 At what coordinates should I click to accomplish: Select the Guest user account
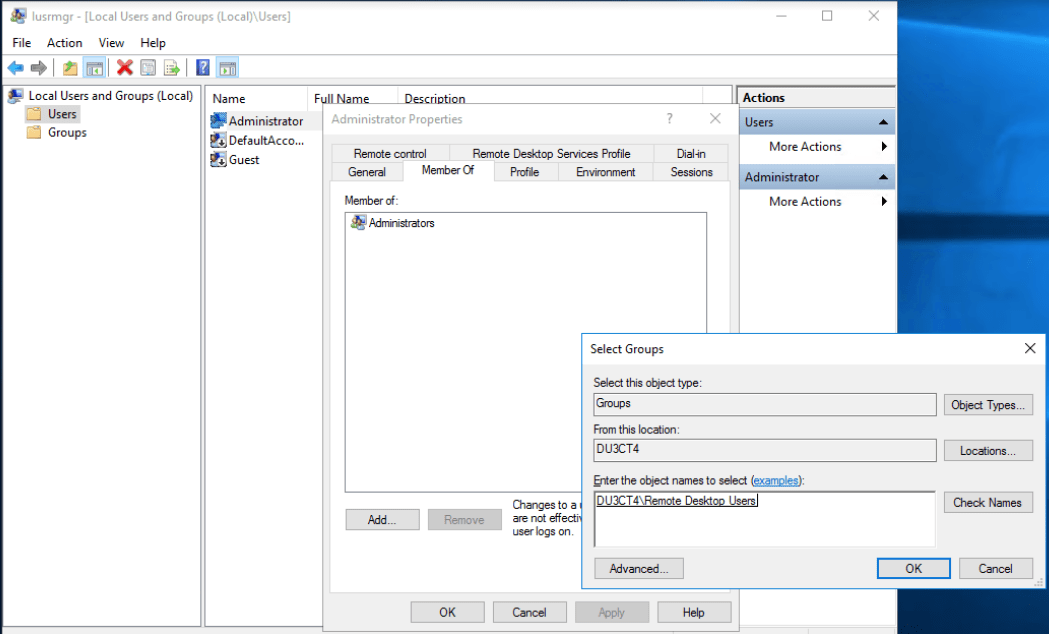point(243,160)
